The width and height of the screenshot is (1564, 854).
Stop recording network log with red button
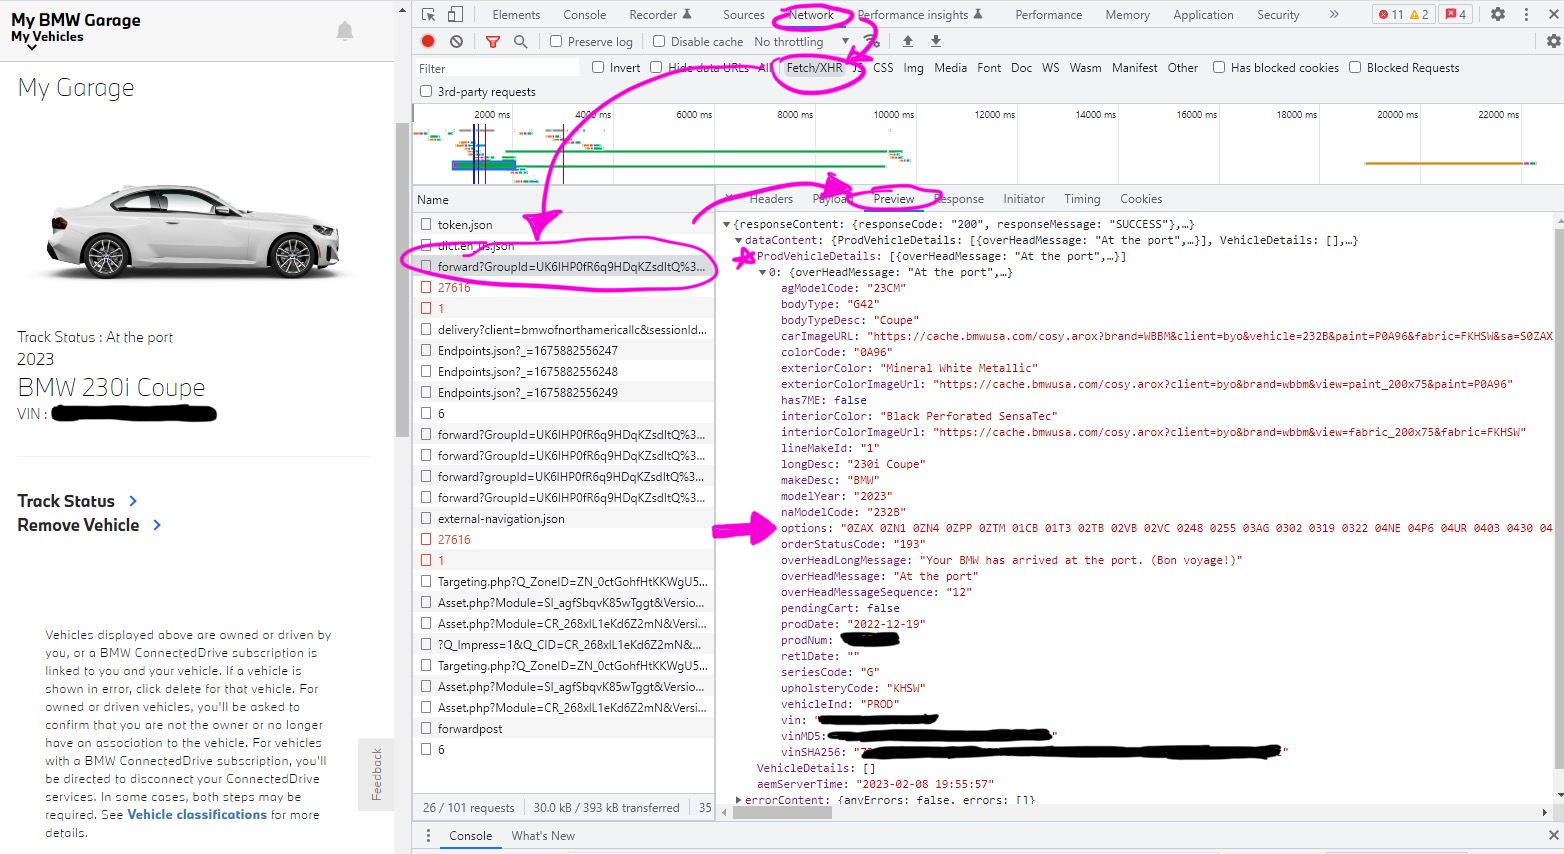428,41
